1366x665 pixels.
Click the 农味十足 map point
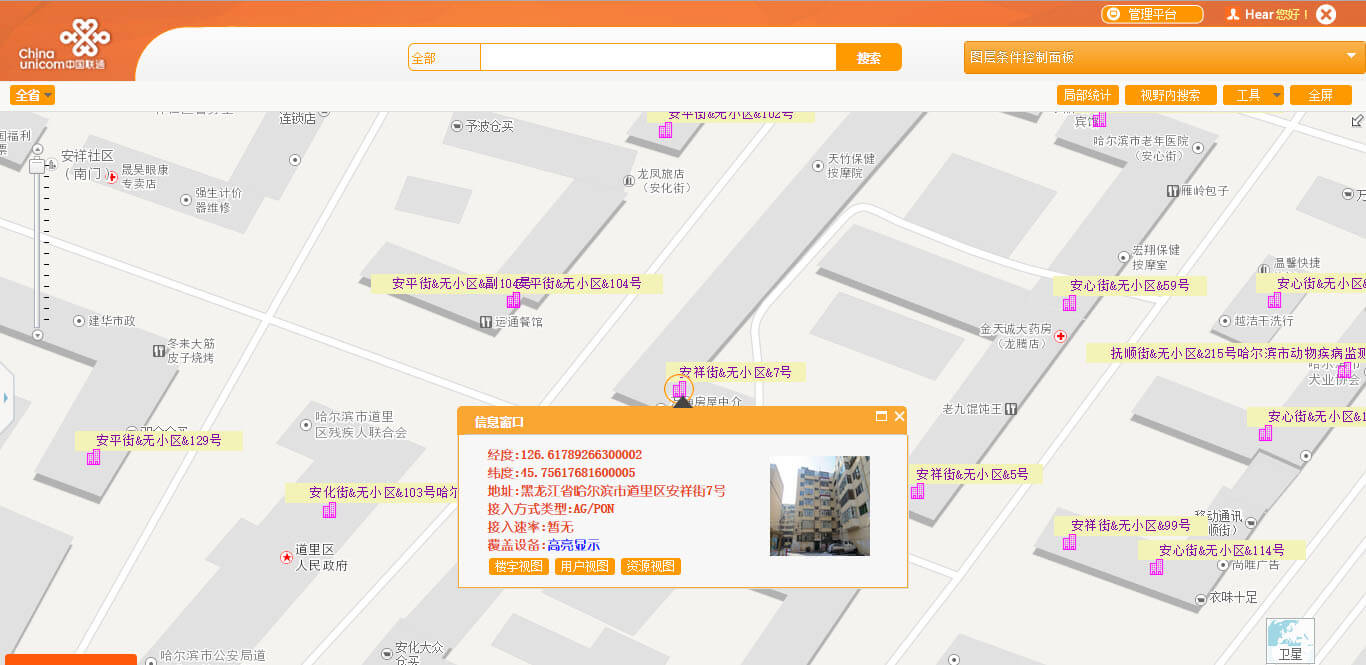pyautogui.click(x=1201, y=599)
